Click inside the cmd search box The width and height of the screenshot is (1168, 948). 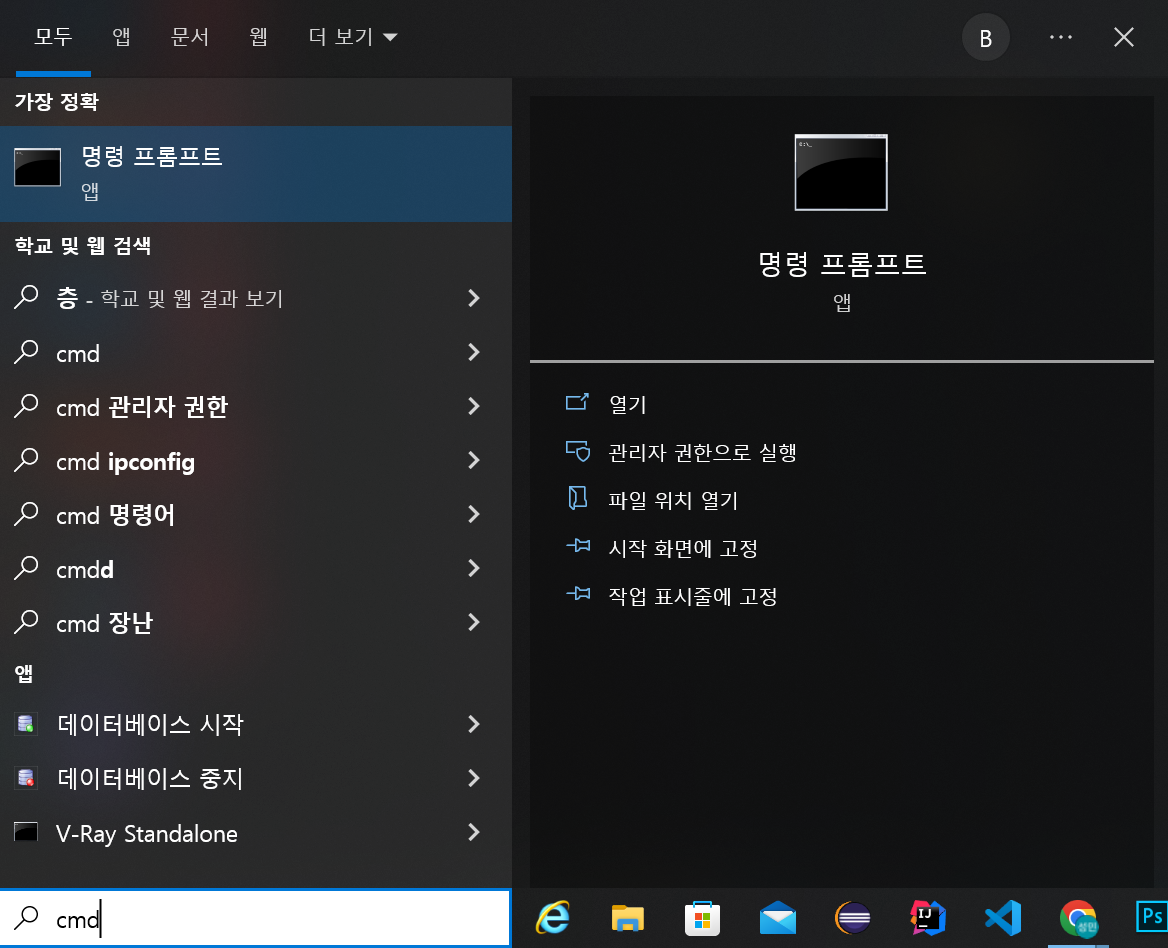pyautogui.click(x=256, y=918)
